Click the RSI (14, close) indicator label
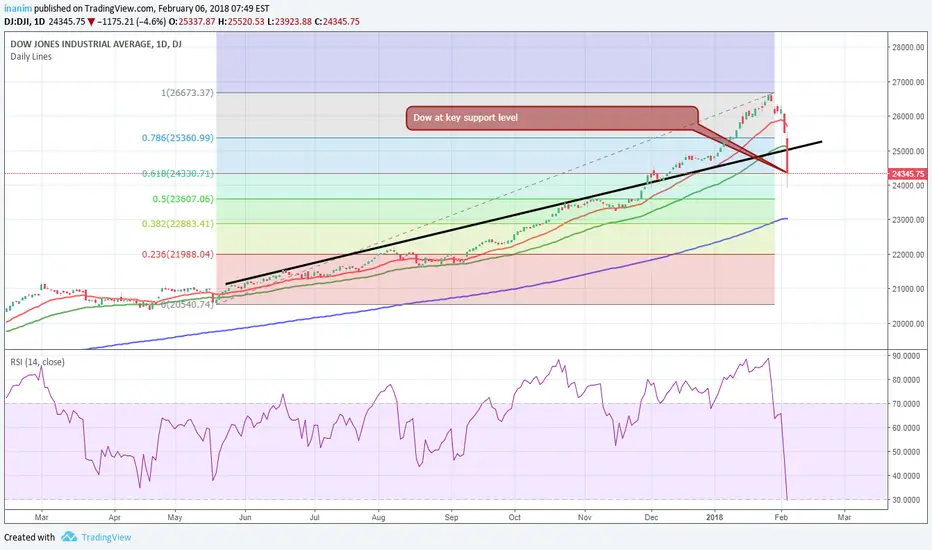The height and width of the screenshot is (550, 932). coord(37,362)
